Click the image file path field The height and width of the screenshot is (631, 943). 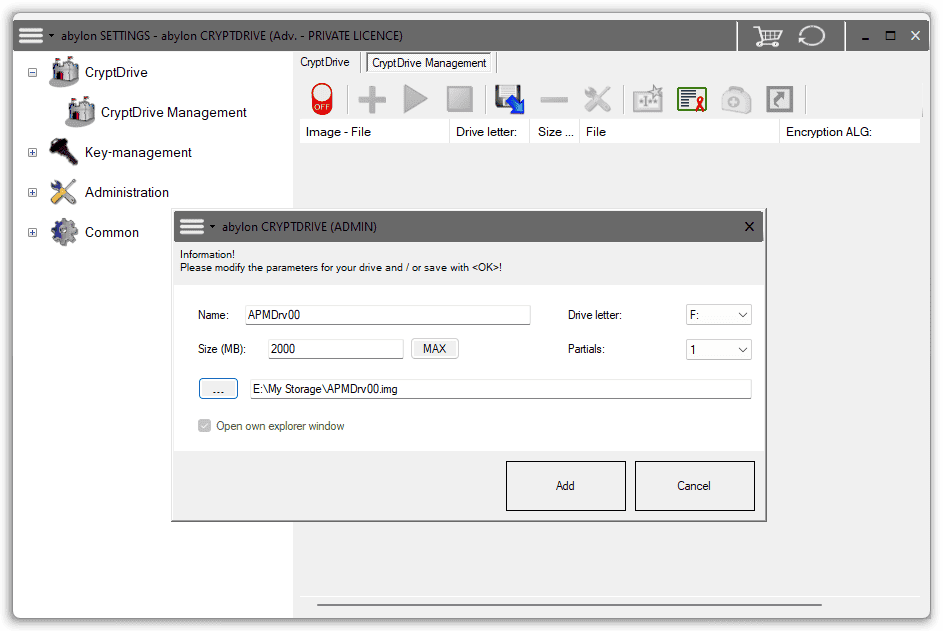pos(500,389)
